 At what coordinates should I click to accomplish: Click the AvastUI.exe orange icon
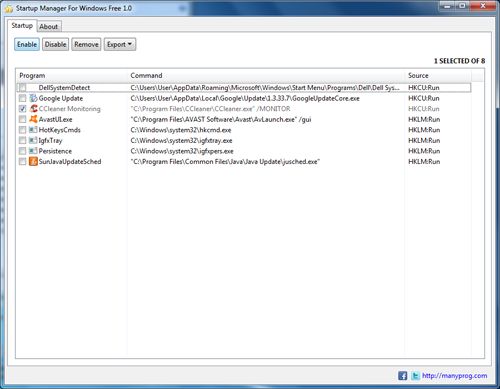point(33,119)
